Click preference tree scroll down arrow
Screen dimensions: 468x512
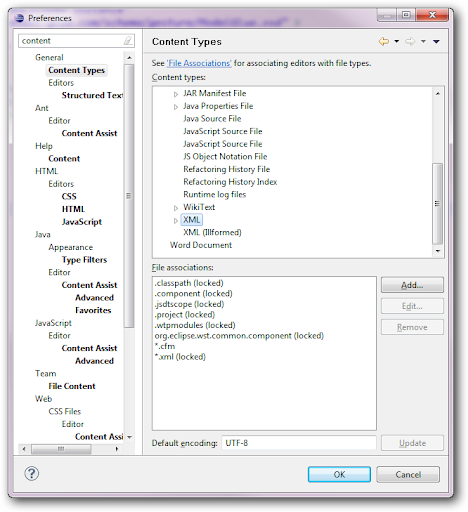(x=129, y=437)
